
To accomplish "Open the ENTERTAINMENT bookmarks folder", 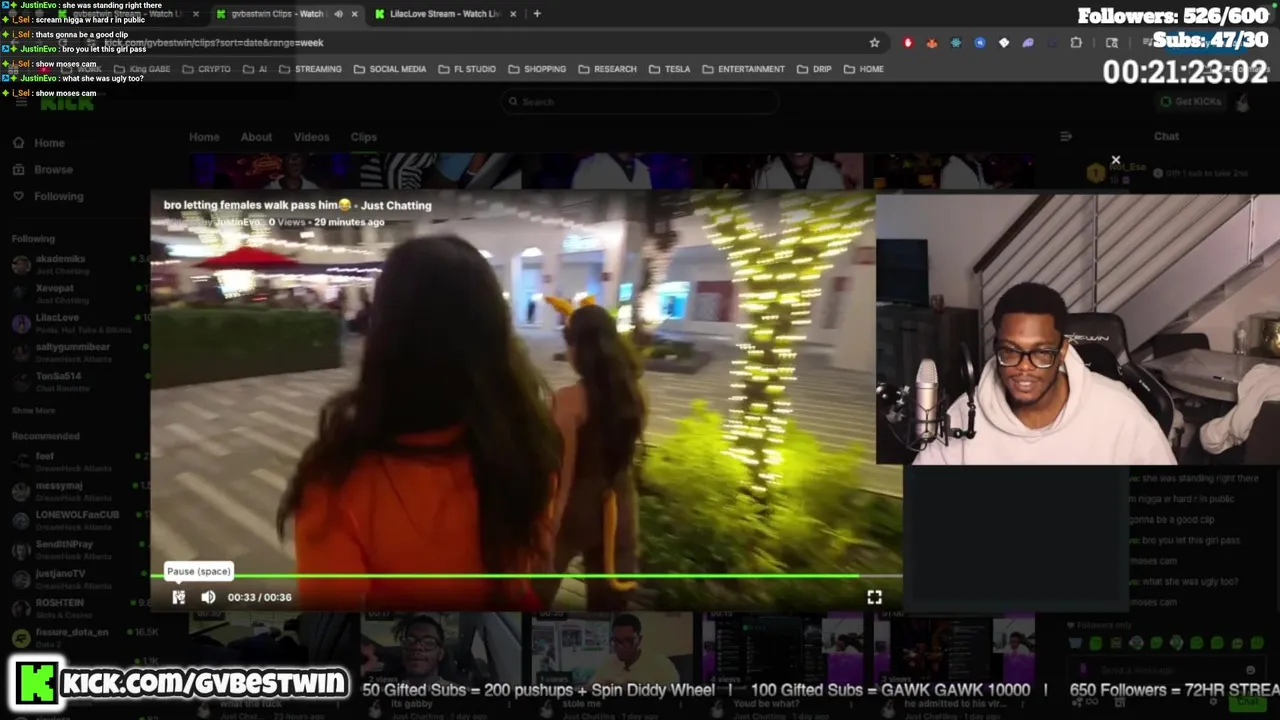I will pyautogui.click(x=744, y=69).
